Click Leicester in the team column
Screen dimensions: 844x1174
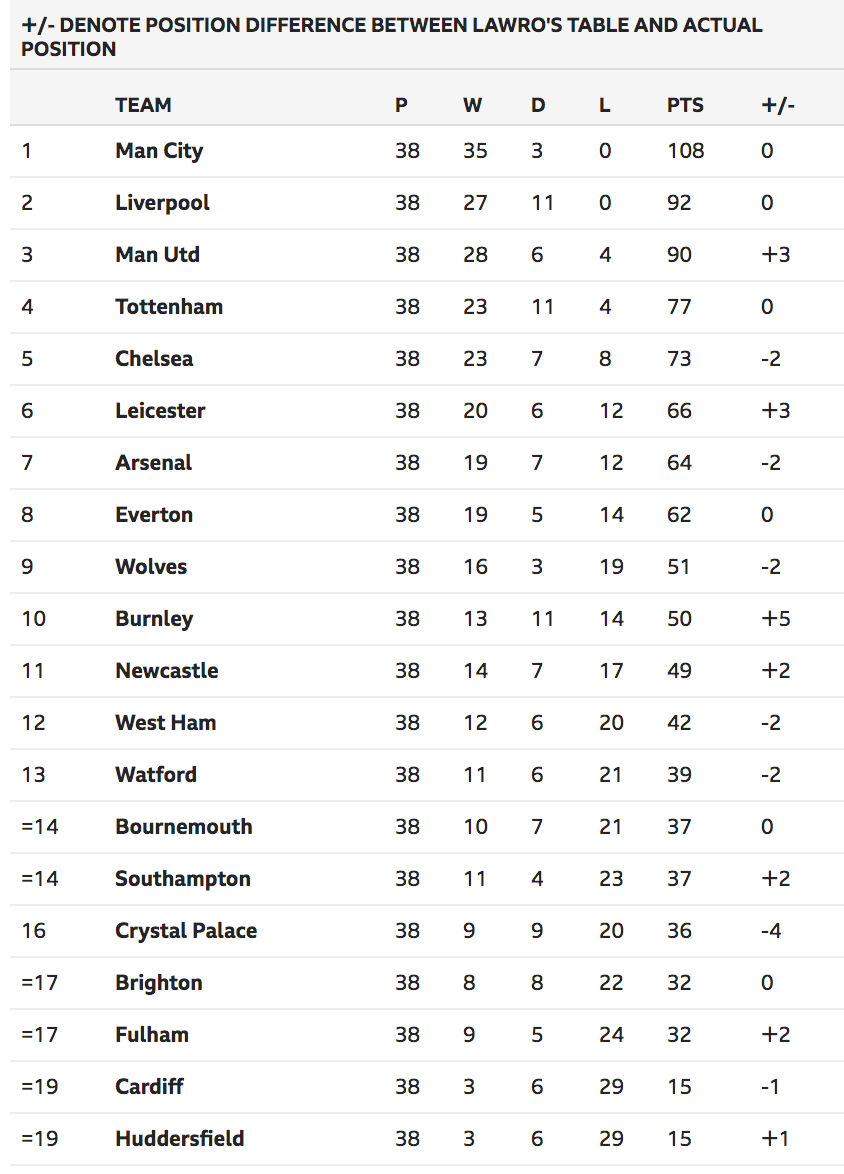coord(160,411)
